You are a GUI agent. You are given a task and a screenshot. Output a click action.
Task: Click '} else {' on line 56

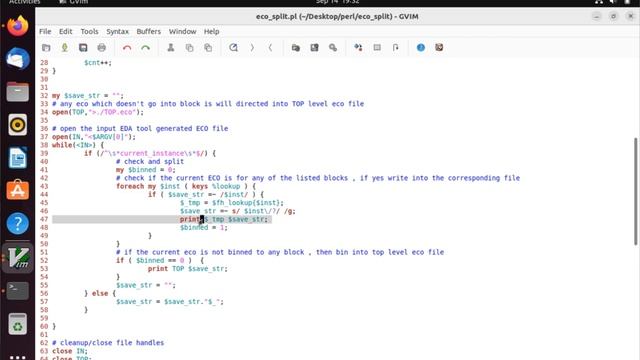pyautogui.click(x=100, y=293)
